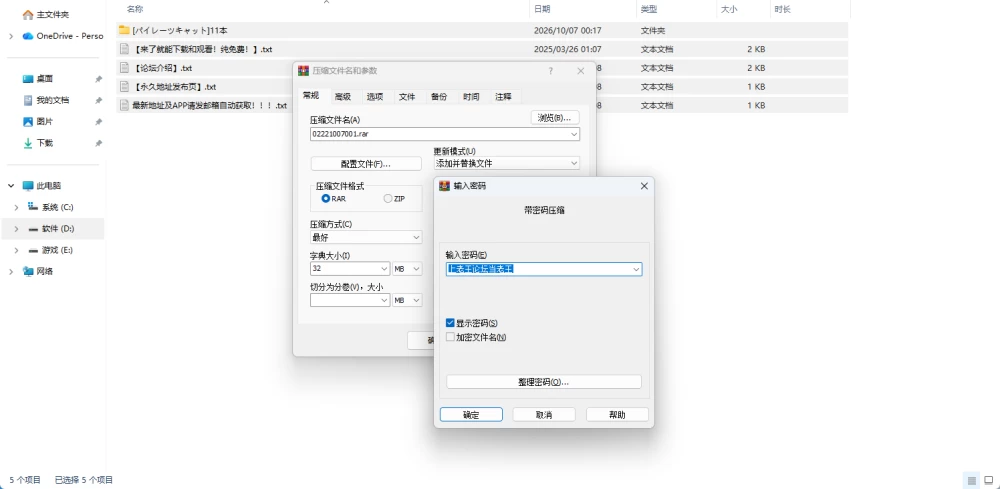Sort files by 日期 column header
Screen dimensions: 1000x489
542,9
